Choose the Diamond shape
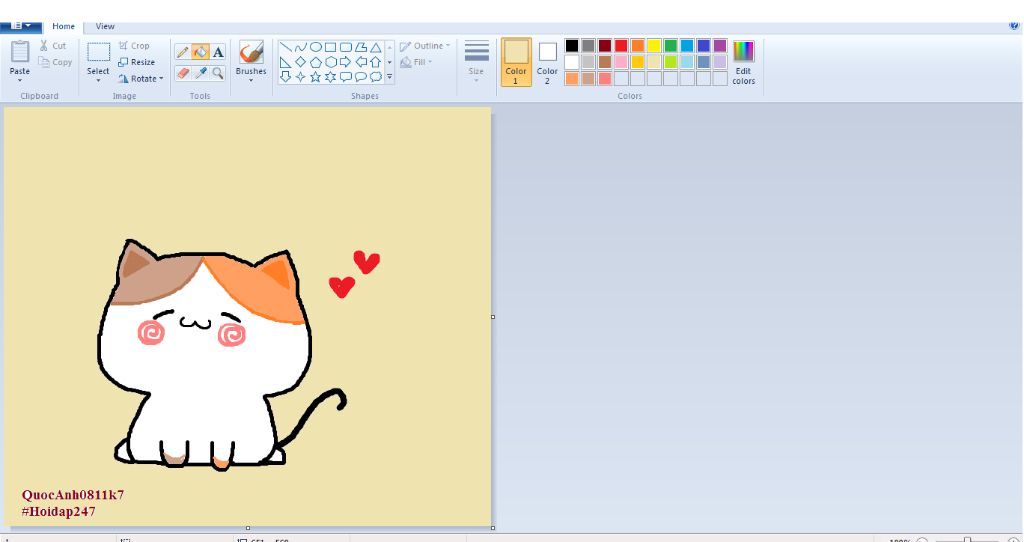 tap(300, 62)
